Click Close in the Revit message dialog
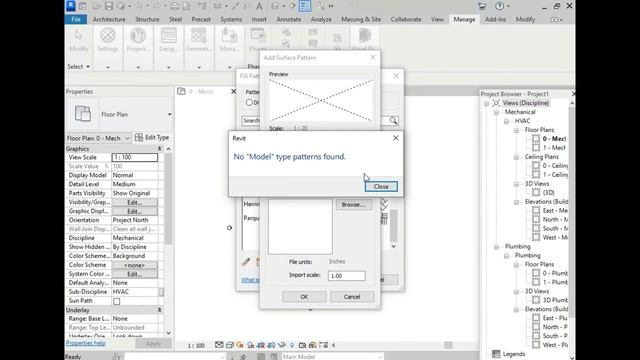 [x=381, y=187]
